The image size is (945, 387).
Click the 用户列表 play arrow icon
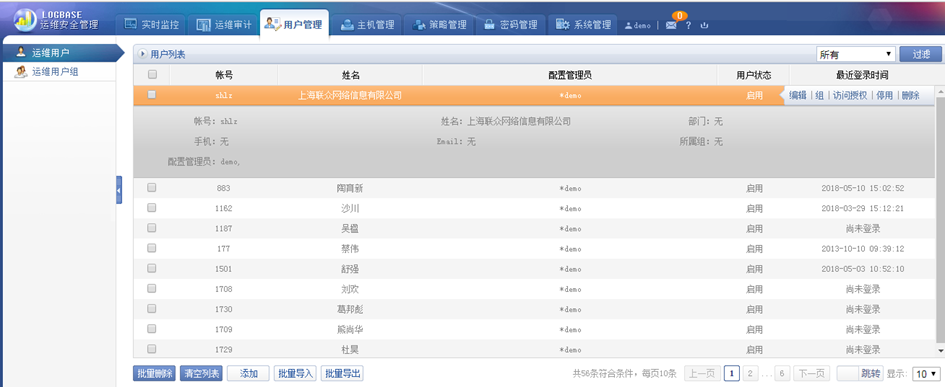coord(143,54)
